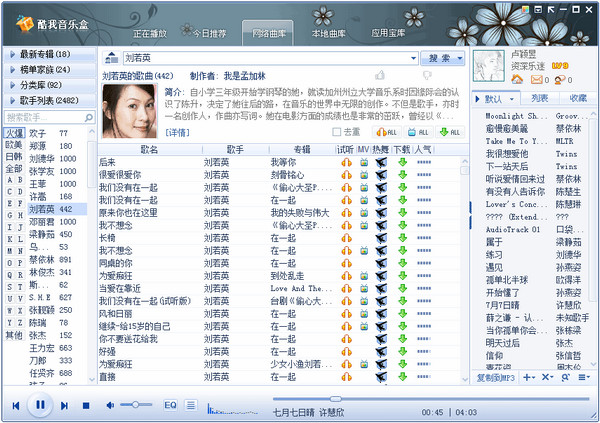Click the playback progress slider handle
Image resolution: width=600 pixels, height=423 pixels.
click(336, 399)
